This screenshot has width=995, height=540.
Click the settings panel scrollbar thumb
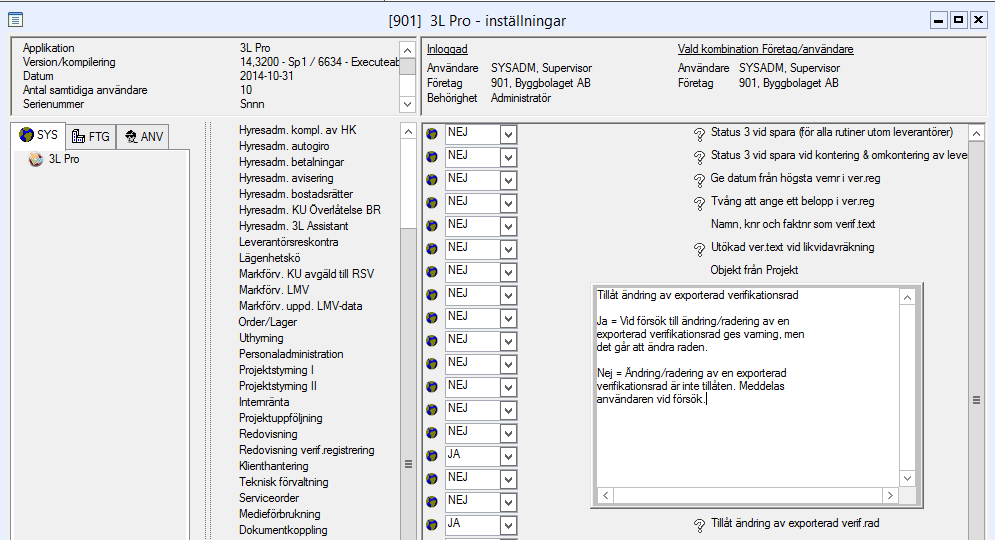pyautogui.click(x=977, y=400)
